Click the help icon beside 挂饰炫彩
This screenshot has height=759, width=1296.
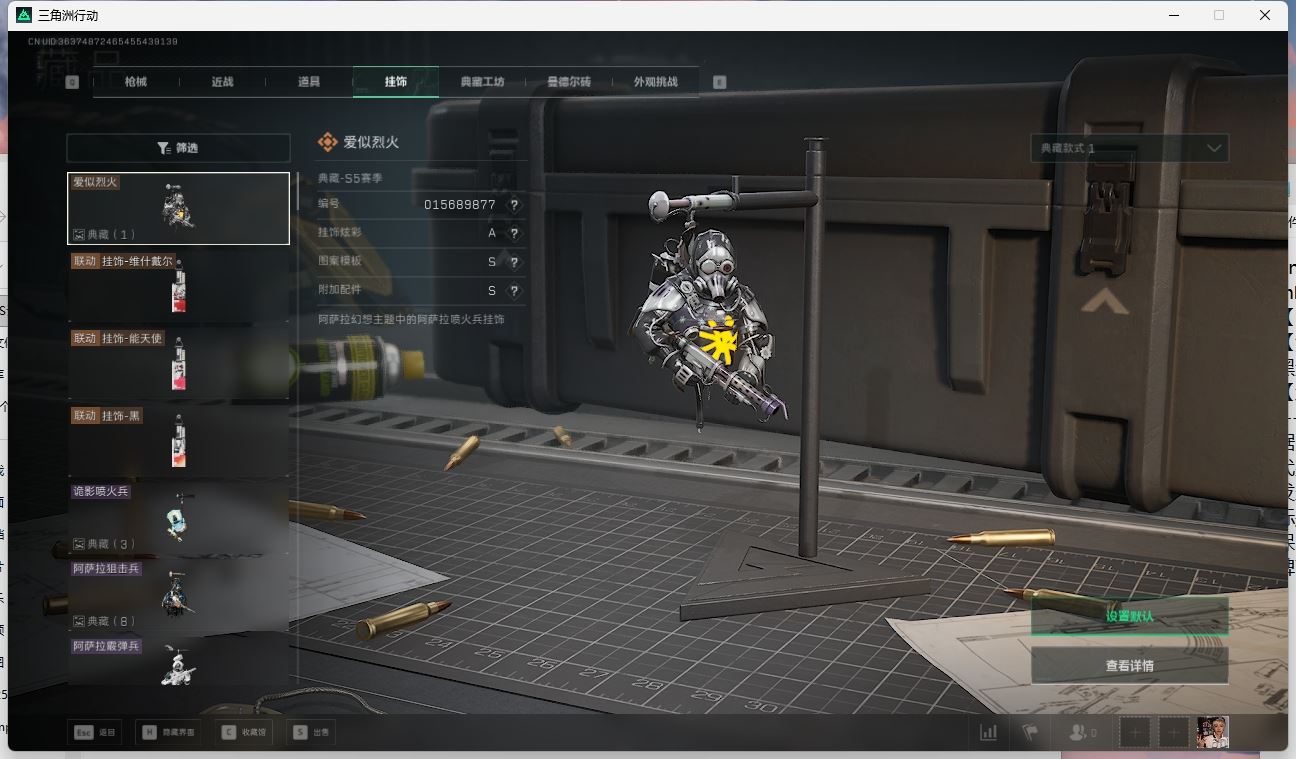(x=514, y=234)
